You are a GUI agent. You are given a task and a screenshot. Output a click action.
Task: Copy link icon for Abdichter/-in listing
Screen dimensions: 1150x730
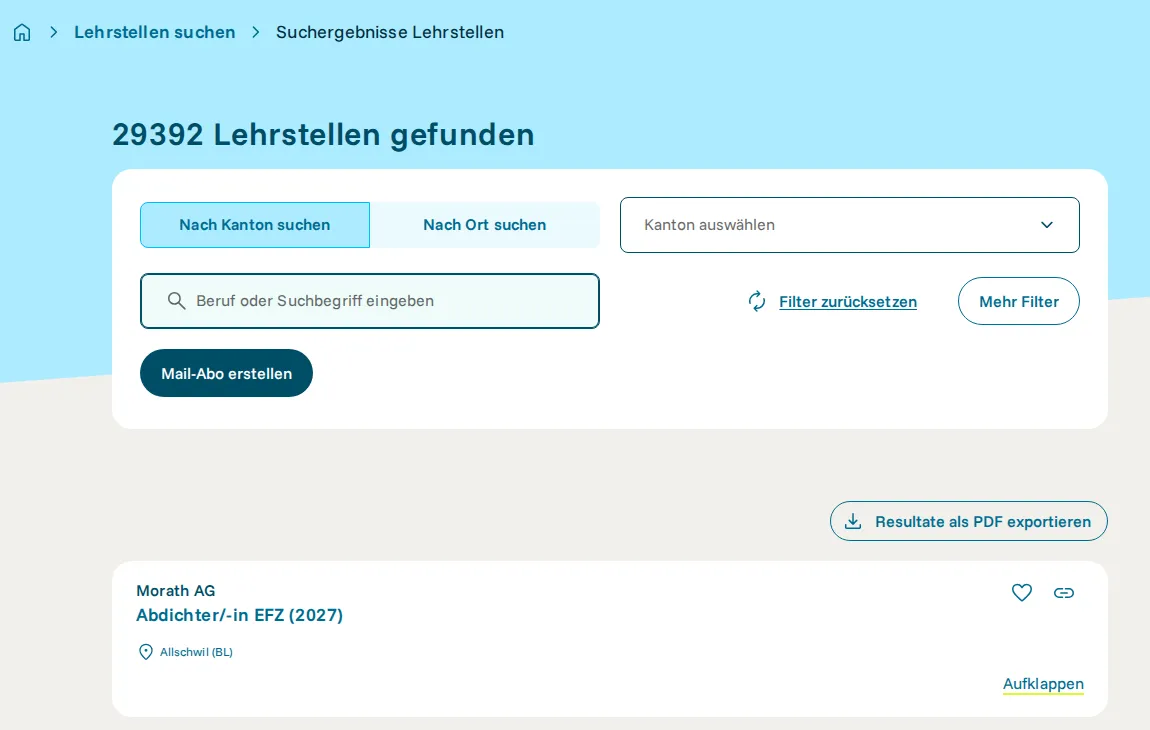[x=1064, y=593]
